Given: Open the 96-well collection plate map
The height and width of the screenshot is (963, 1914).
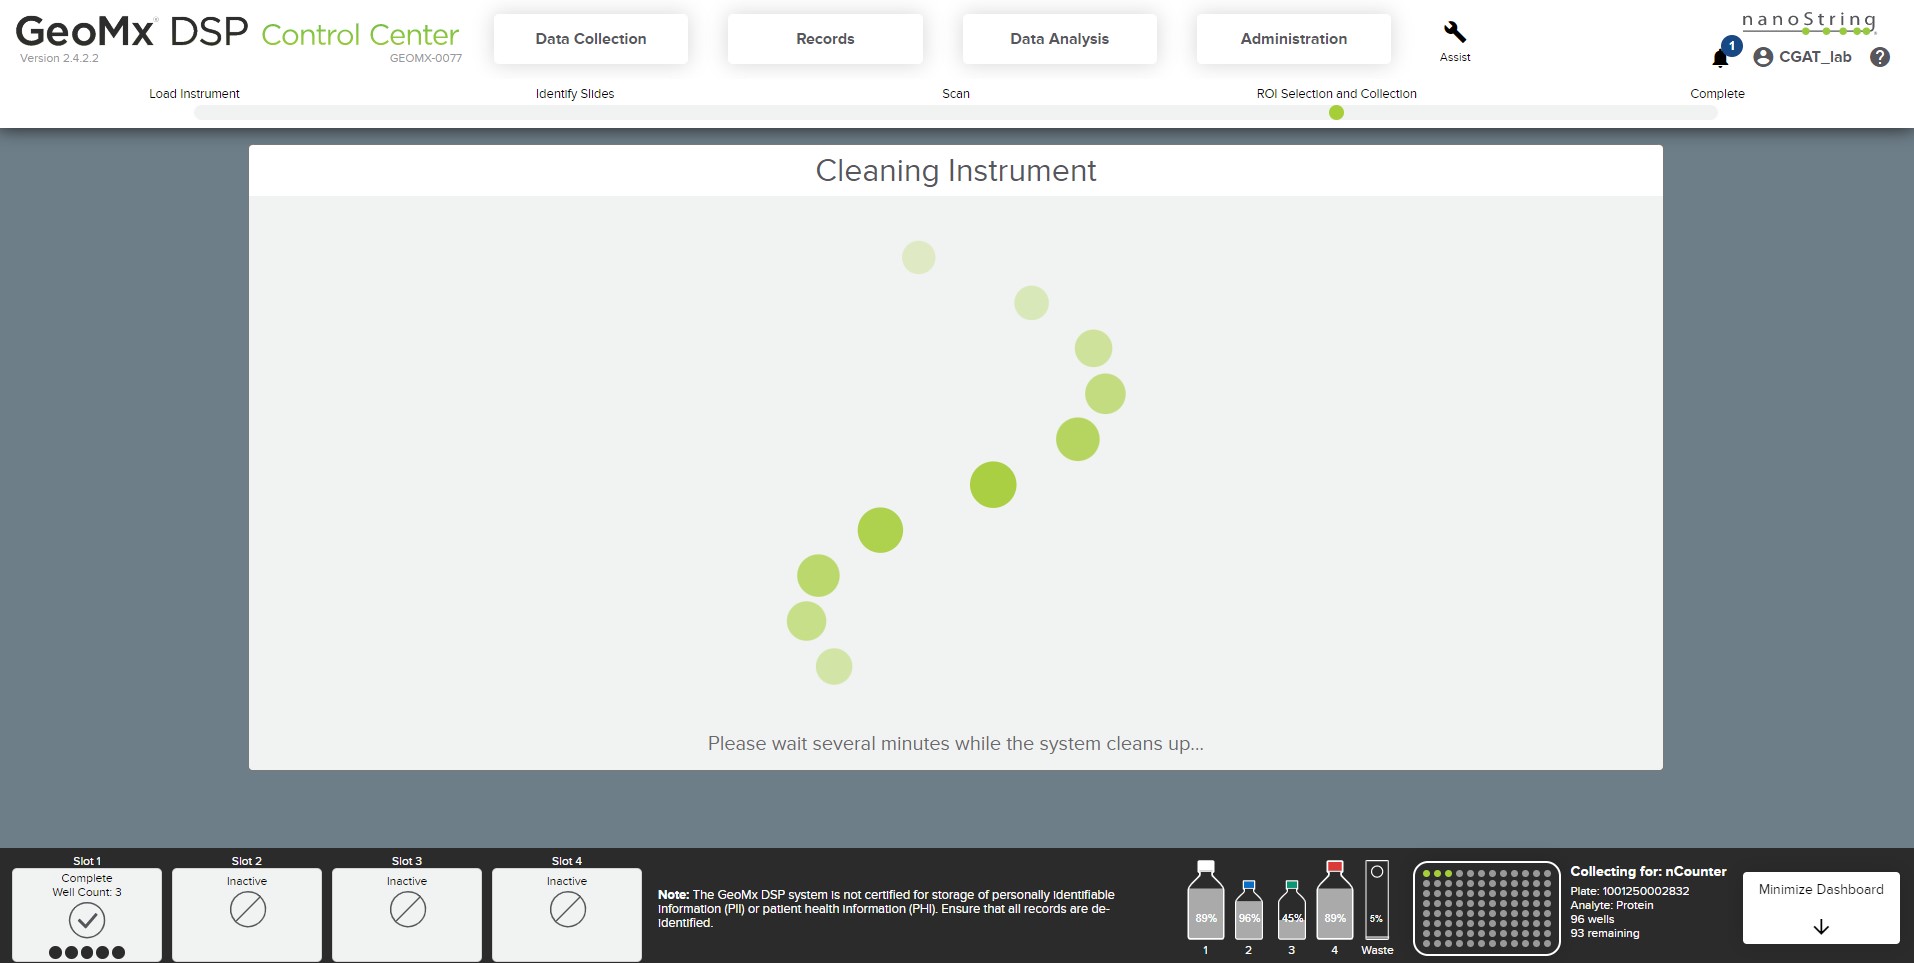Looking at the screenshot, I should 1487,908.
